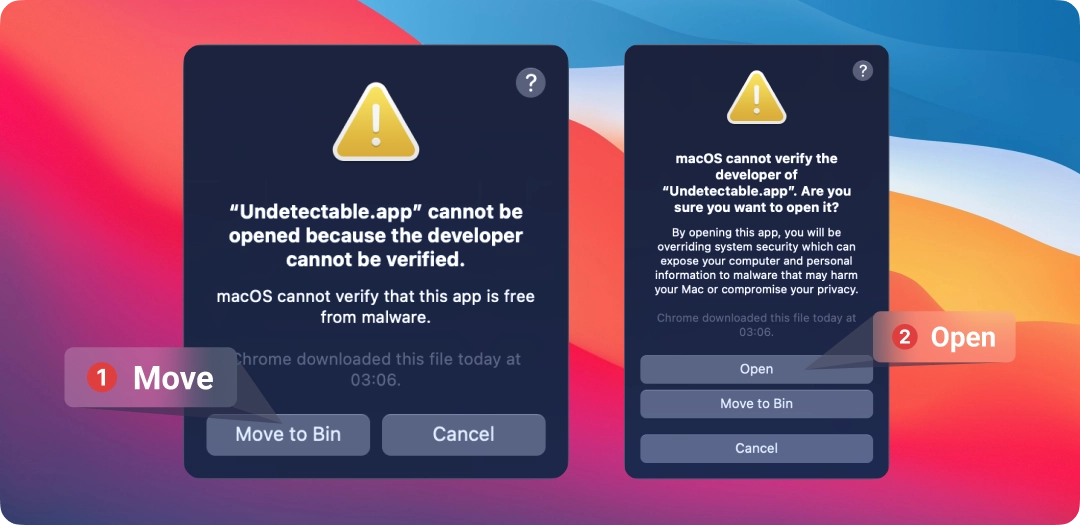The height and width of the screenshot is (525, 1080).
Task: Click the left dialog's "Chrome downloaded this file" note
Action: tap(377, 369)
